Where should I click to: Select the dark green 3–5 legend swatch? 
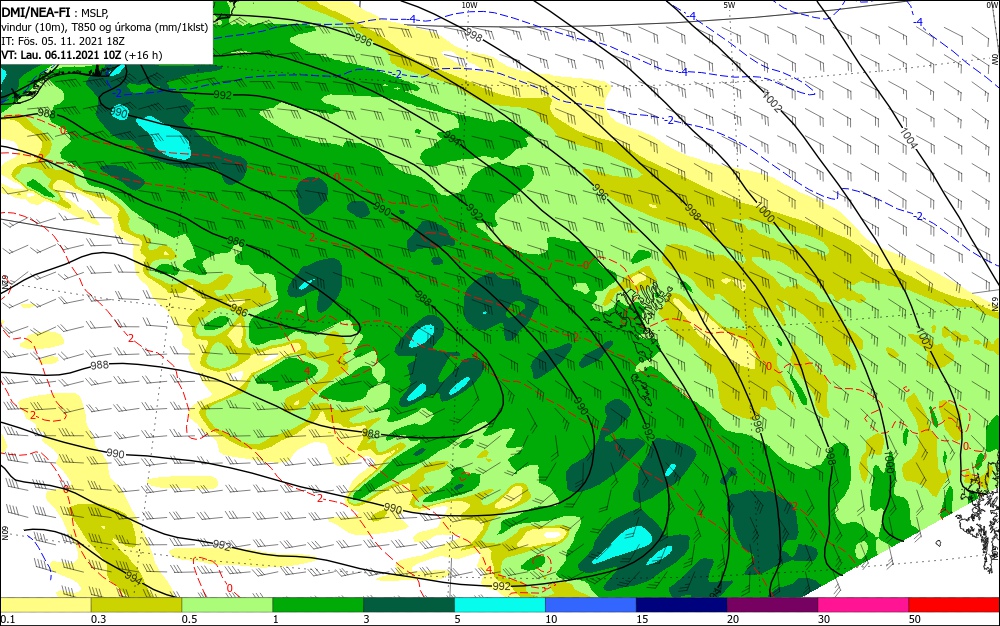409,605
